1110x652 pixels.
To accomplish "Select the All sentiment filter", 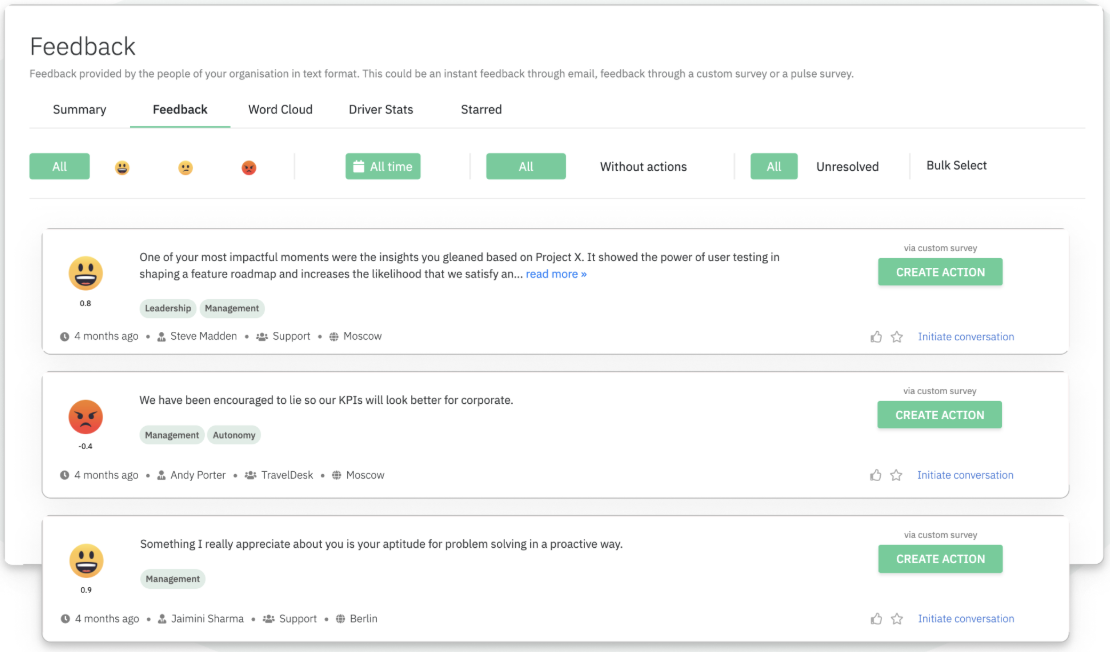I will [60, 167].
